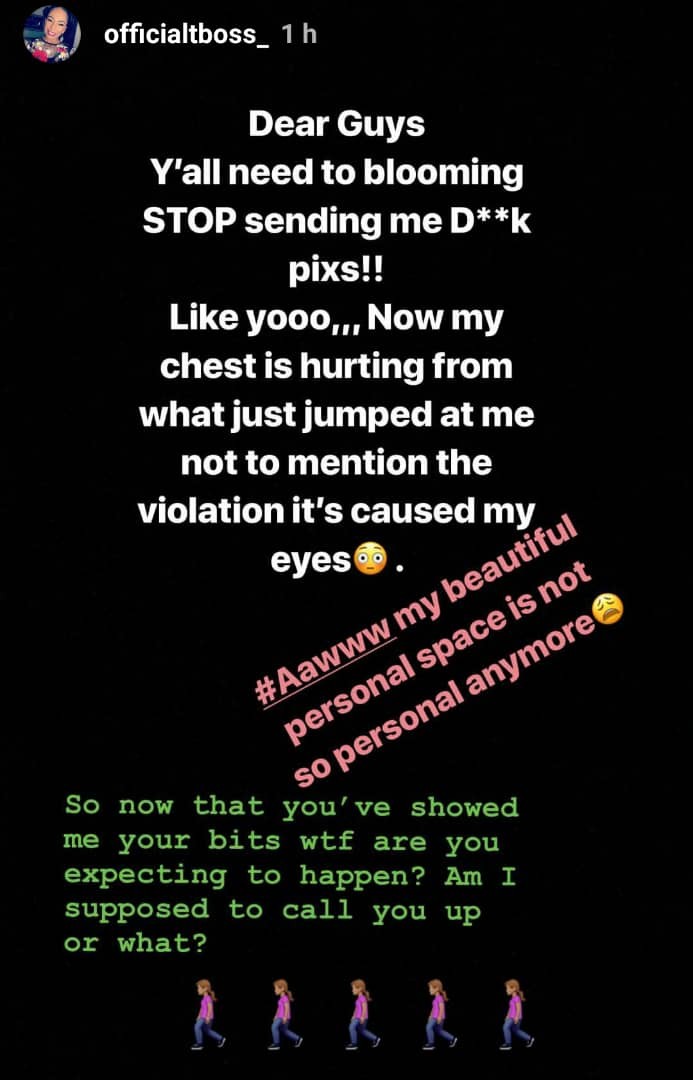
Task: Tap green text 'So now that you've showed'
Action: (x=291, y=805)
